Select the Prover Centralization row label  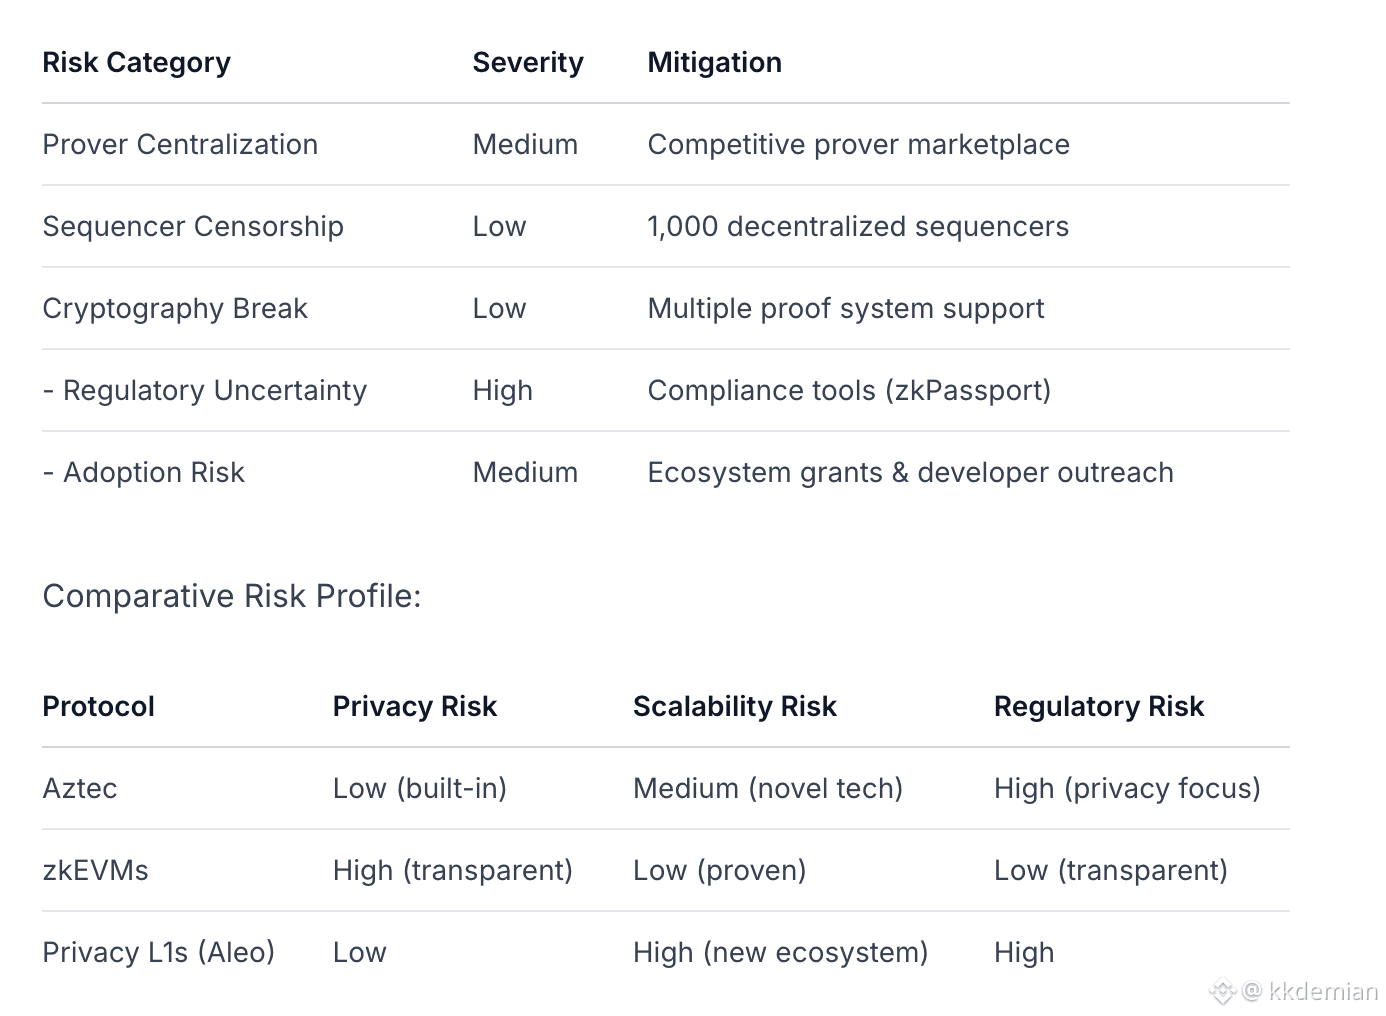(180, 145)
